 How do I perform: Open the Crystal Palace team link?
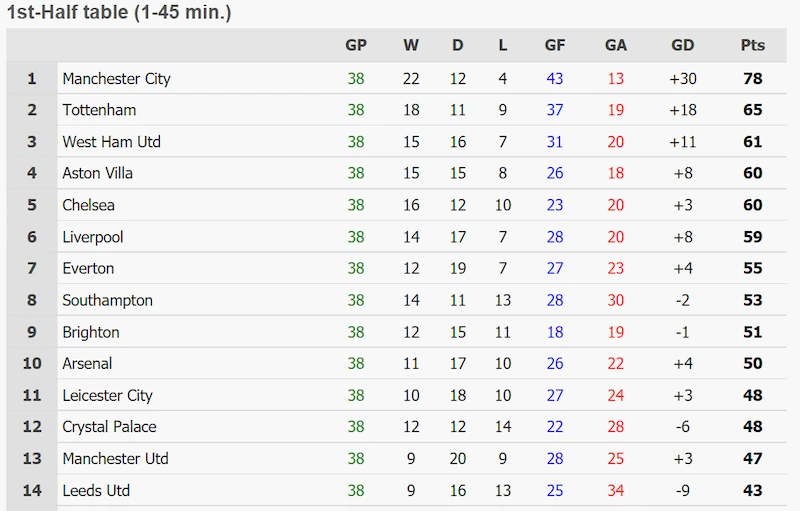click(x=109, y=427)
